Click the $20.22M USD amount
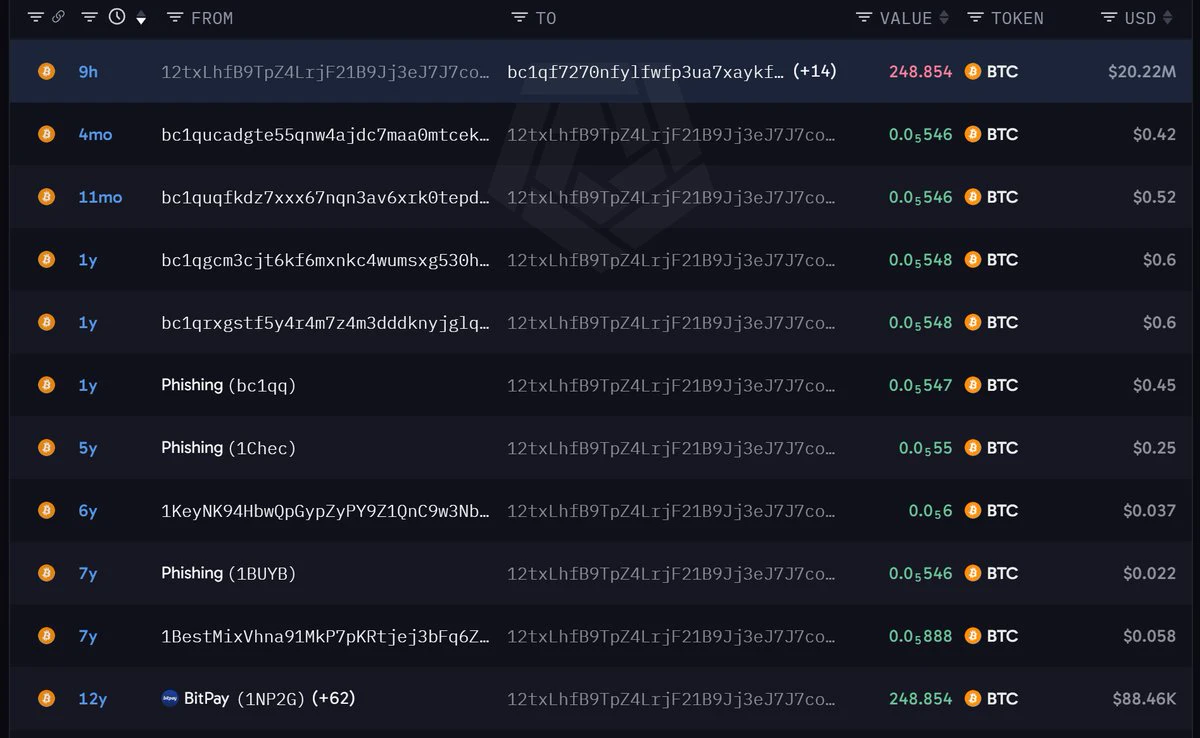Screen dimensions: 1200x738 pyautogui.click(x=1142, y=72)
